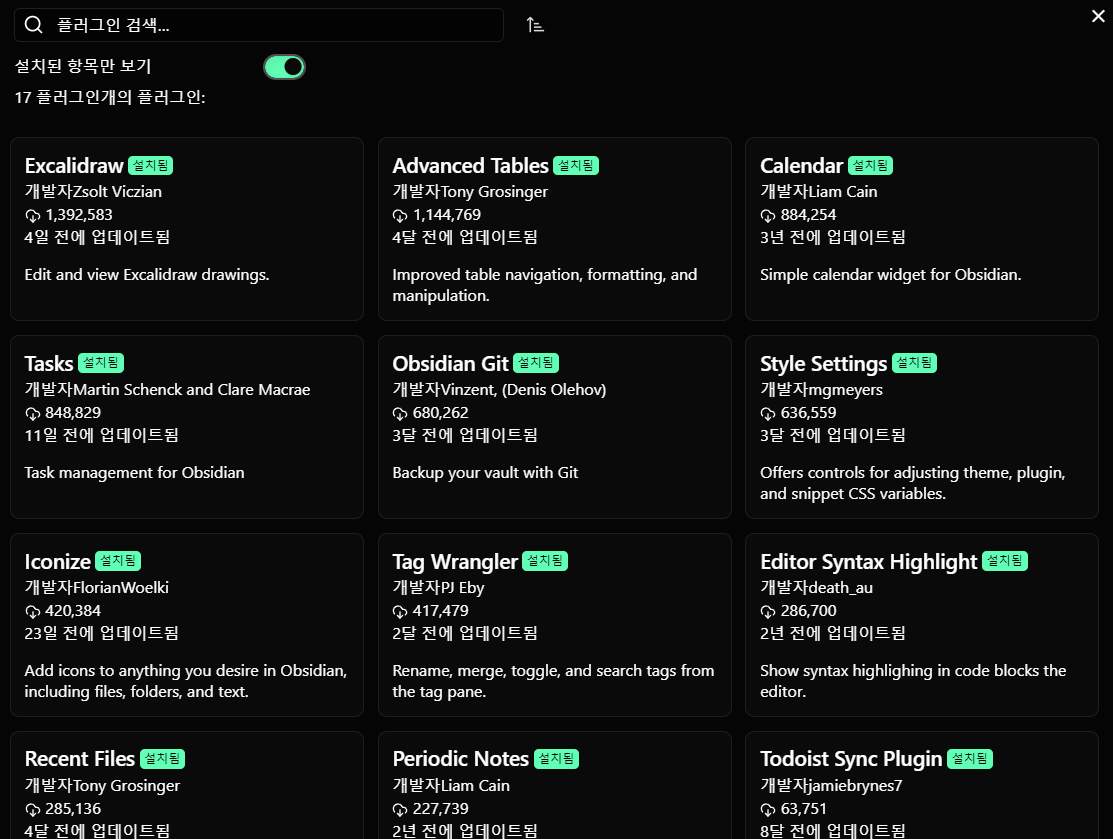Viewport: 1113px width, 839px height.
Task: Click developer Tony Grosinger under Advanced Tables
Action: click(470, 192)
